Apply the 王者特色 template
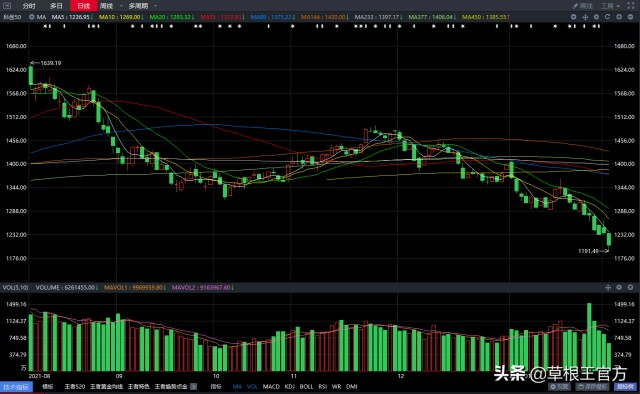 pos(138,386)
